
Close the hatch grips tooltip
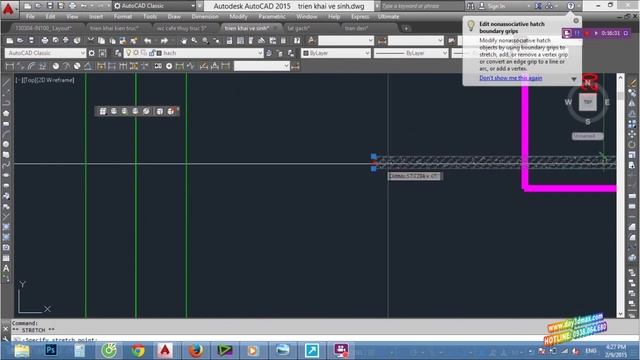pyautogui.click(x=576, y=20)
